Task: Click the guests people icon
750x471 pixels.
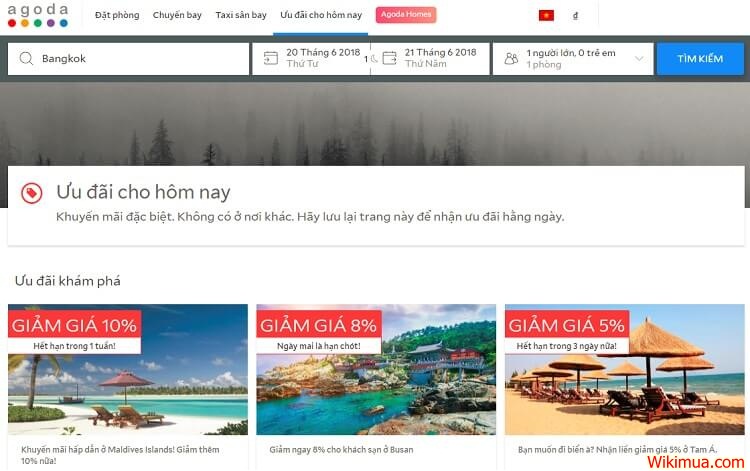Action: coord(511,58)
